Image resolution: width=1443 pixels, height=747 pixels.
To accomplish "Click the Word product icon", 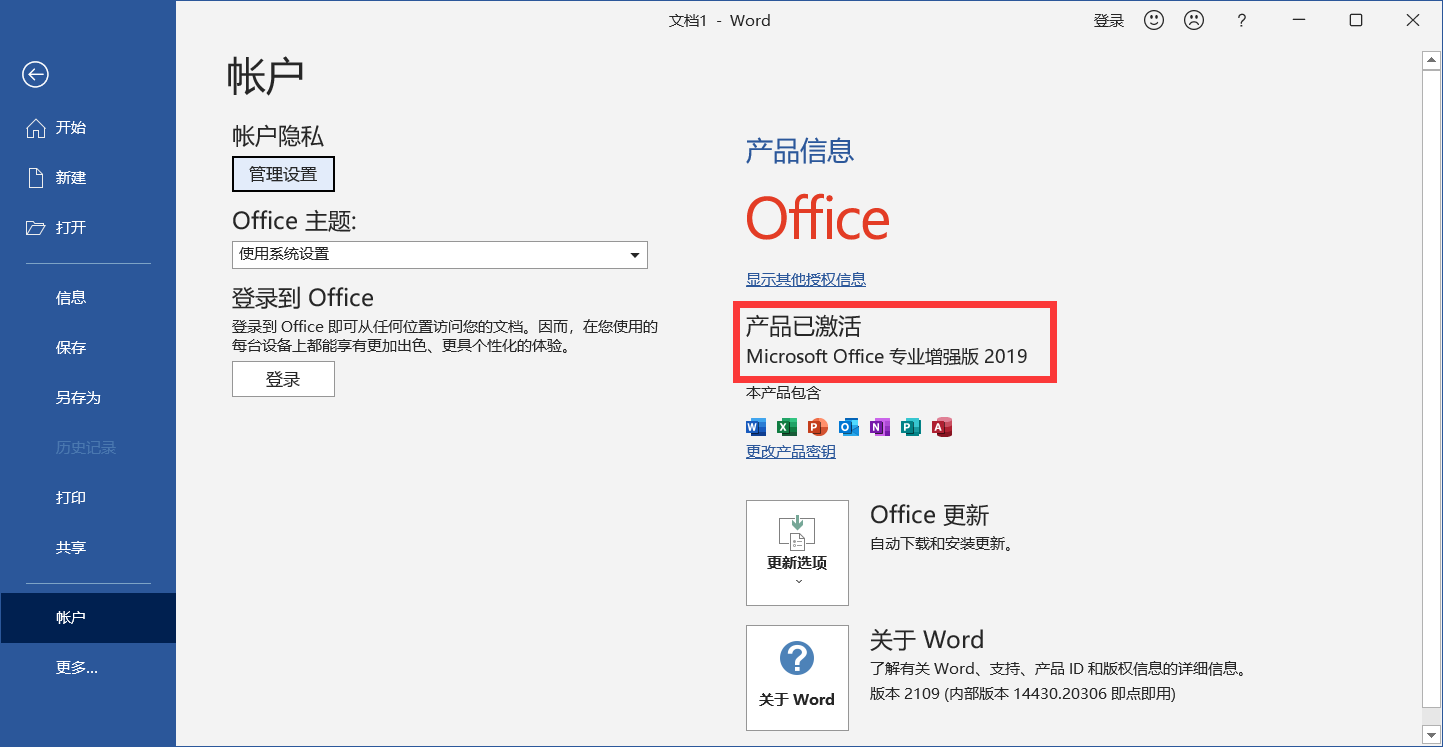I will coord(756,427).
